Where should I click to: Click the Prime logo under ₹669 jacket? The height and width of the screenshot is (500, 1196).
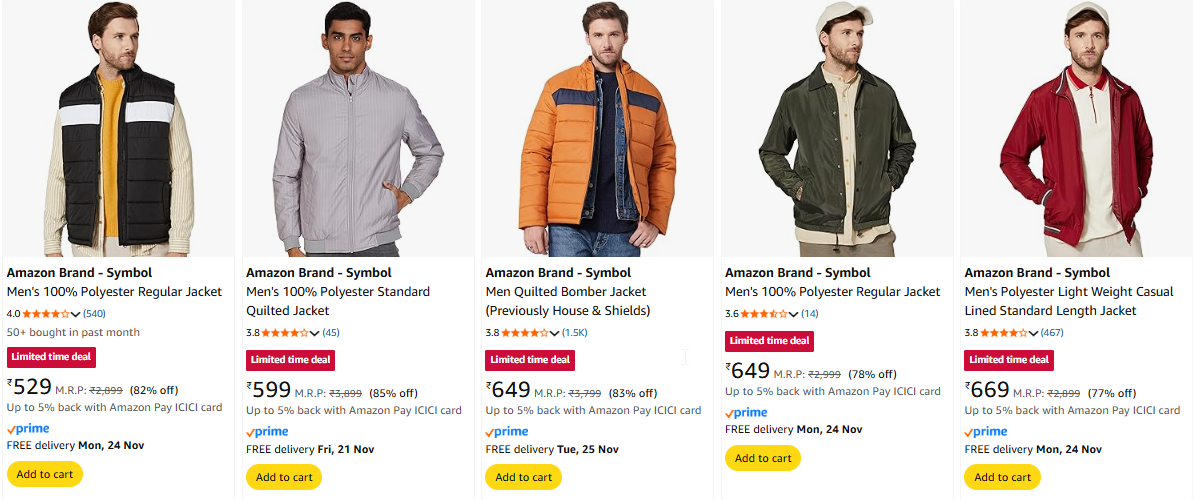click(x=986, y=432)
